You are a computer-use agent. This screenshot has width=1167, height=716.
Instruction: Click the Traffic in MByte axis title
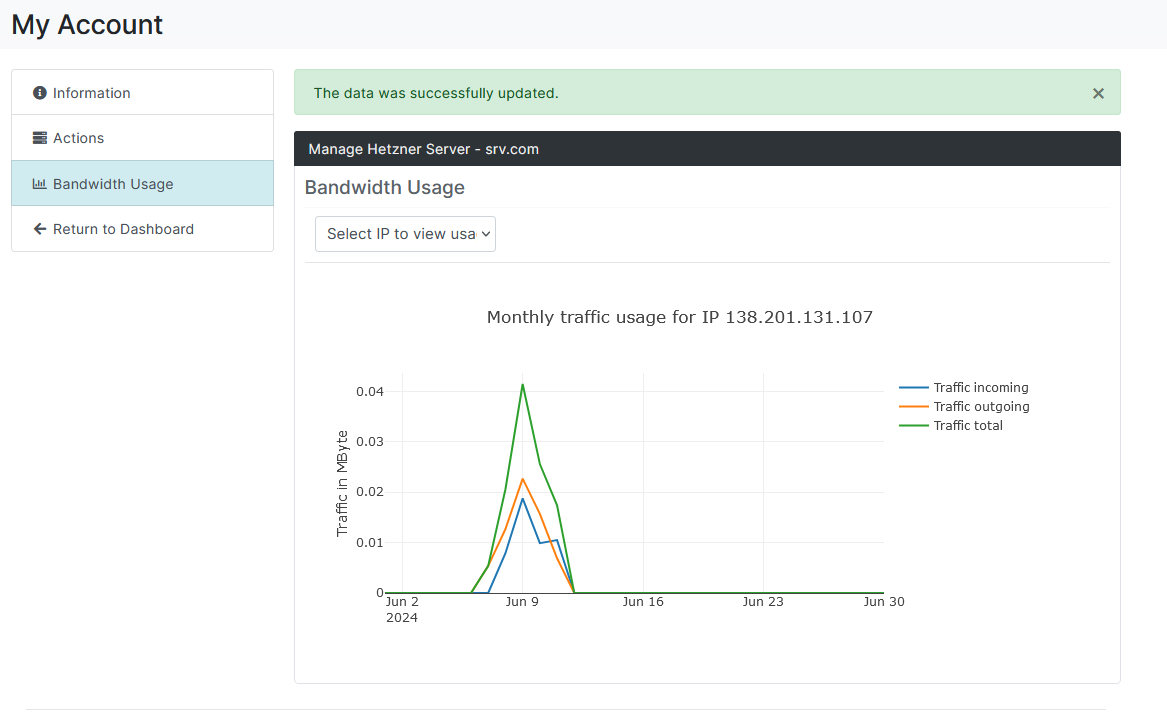342,483
